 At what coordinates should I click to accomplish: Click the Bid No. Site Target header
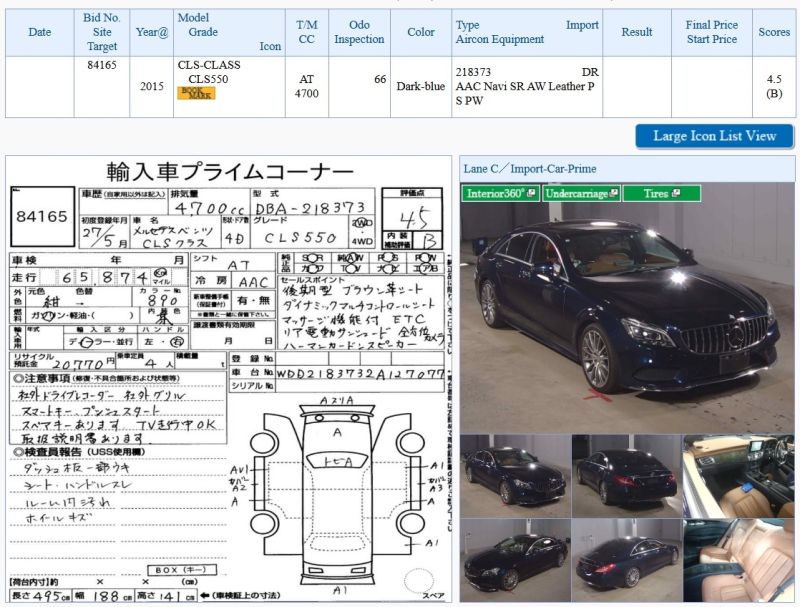[x=102, y=32]
